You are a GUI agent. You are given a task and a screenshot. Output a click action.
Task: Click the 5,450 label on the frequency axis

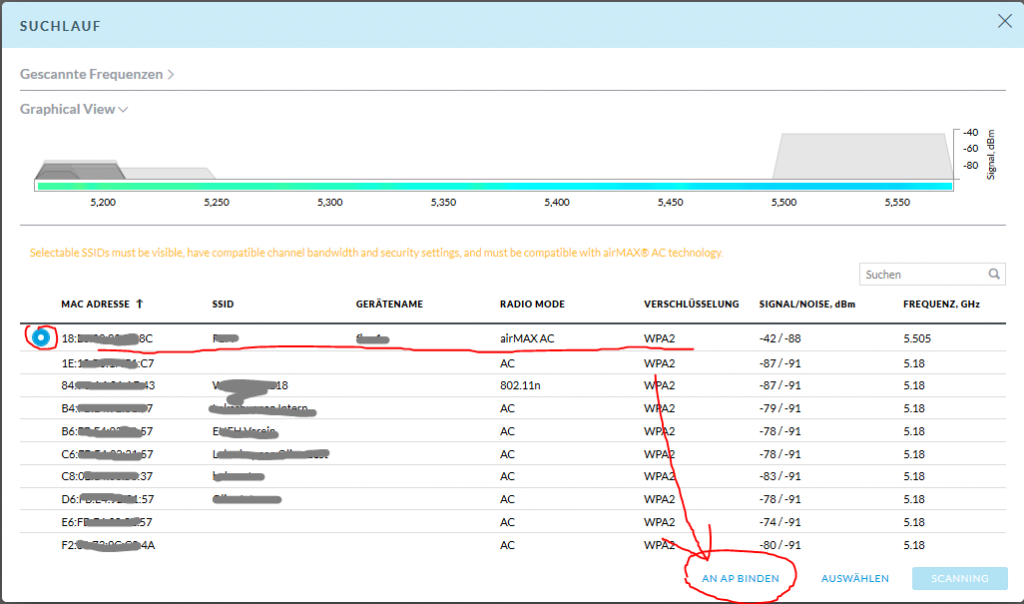[670, 202]
